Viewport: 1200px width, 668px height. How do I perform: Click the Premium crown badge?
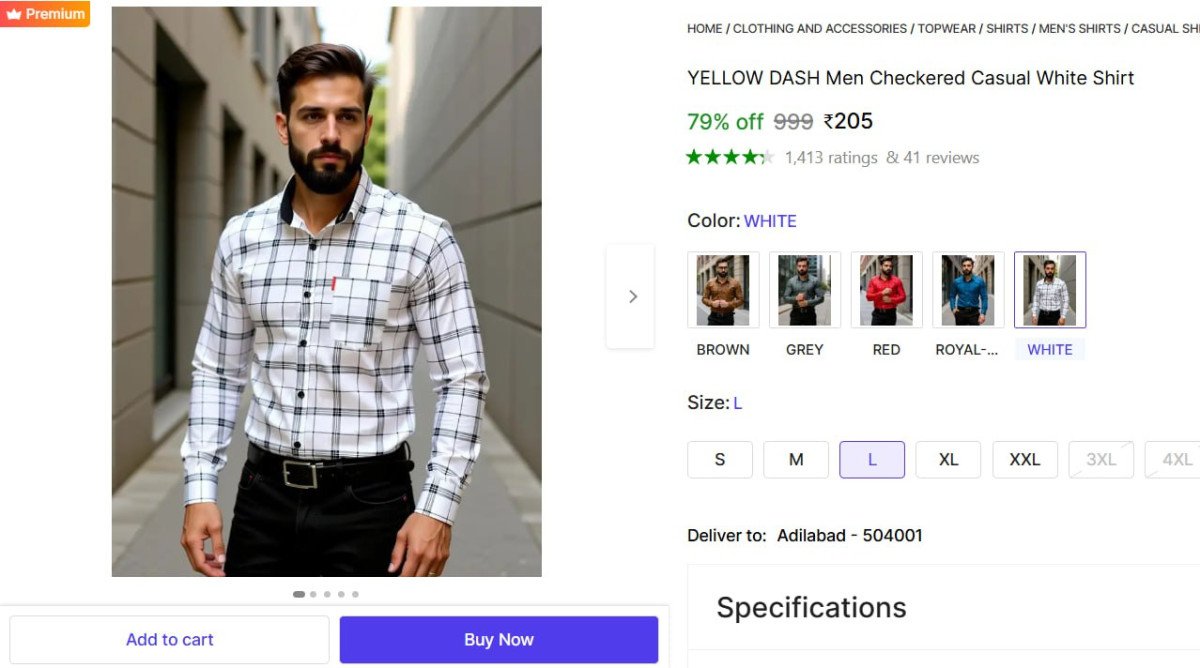45,14
